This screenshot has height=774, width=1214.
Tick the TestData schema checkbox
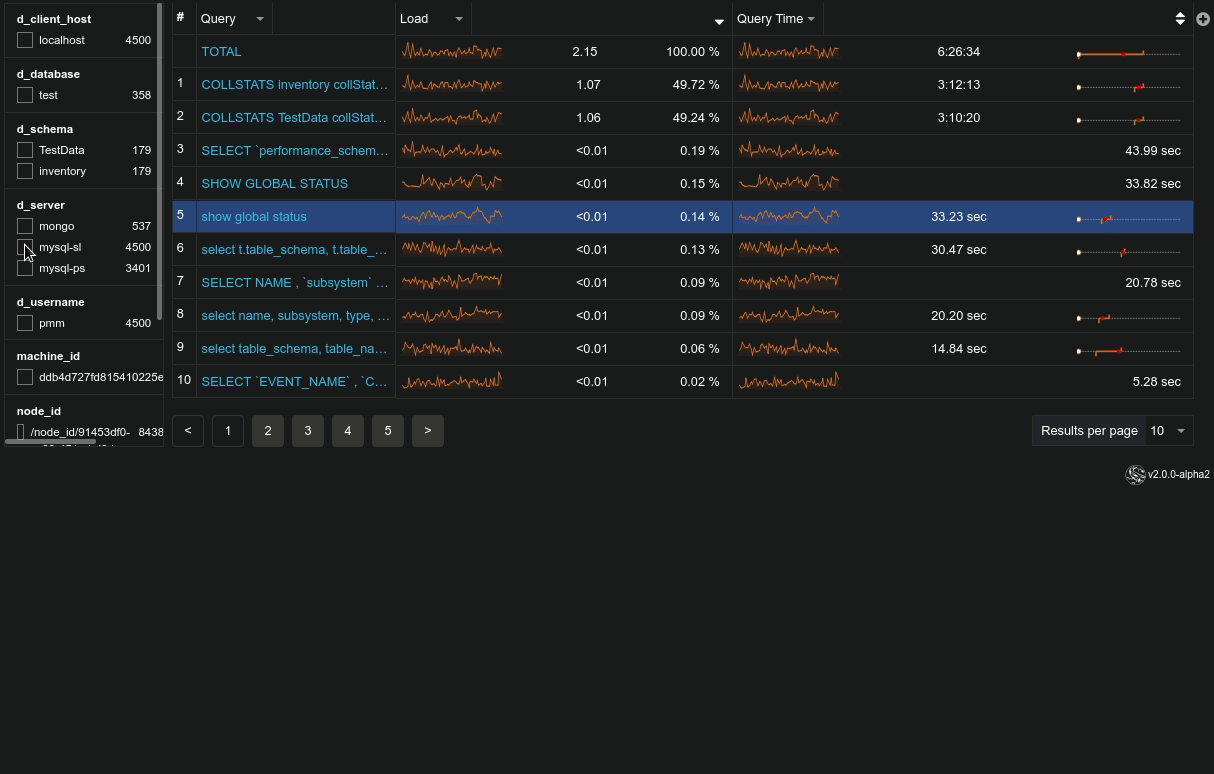[x=25, y=151]
